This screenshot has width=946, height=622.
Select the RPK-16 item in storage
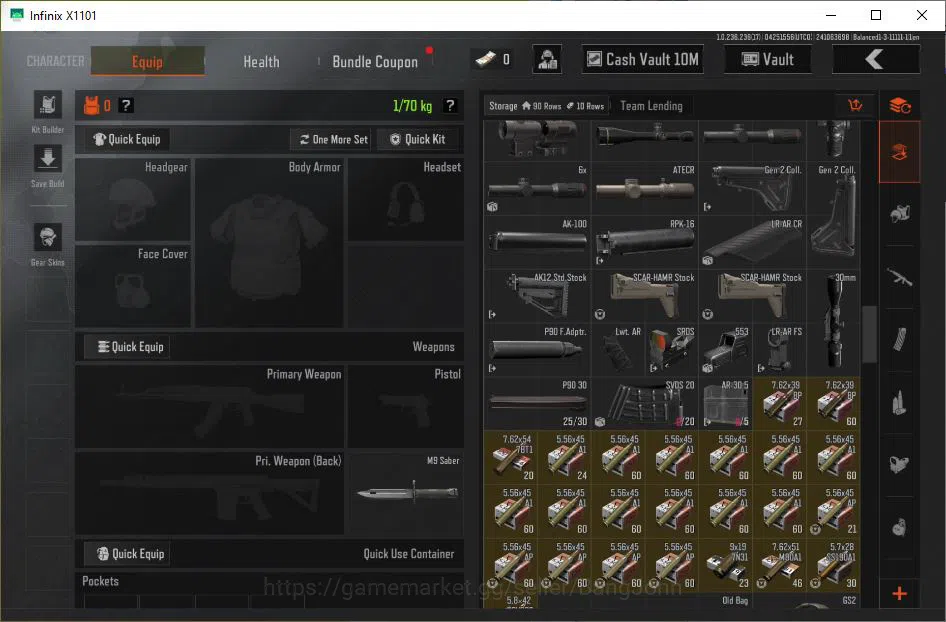point(644,242)
